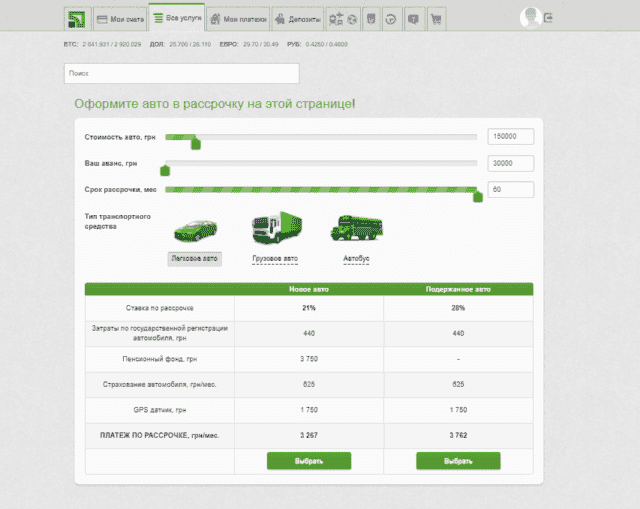The width and height of the screenshot is (640, 509).
Task: Click the user profile avatar
Action: 530,17
